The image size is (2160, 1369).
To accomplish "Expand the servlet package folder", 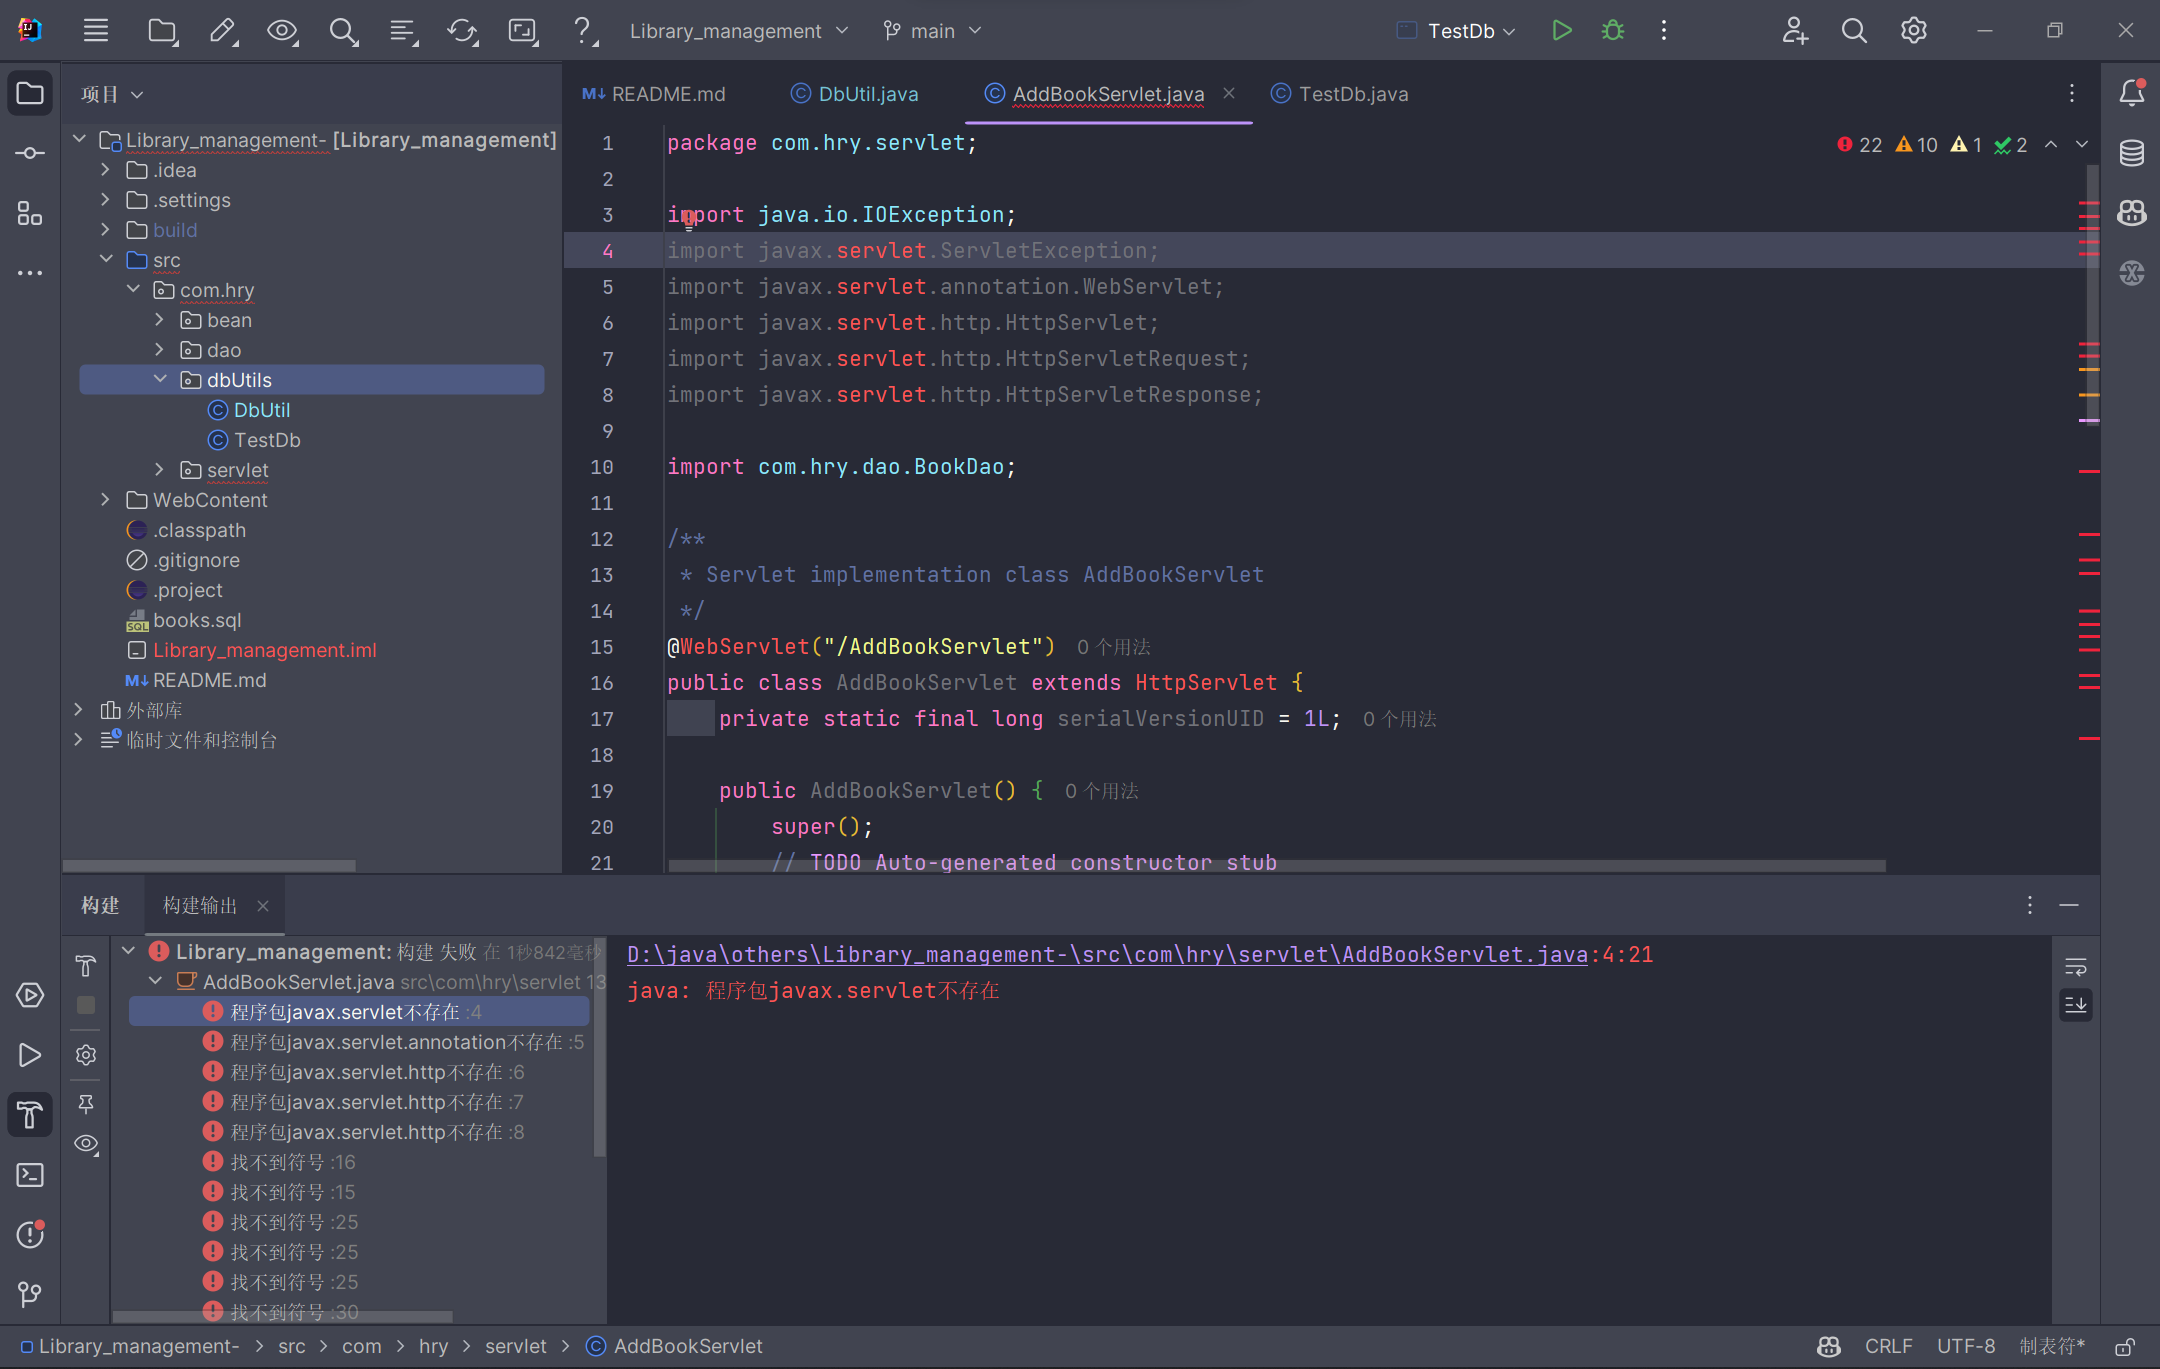I will [160, 470].
